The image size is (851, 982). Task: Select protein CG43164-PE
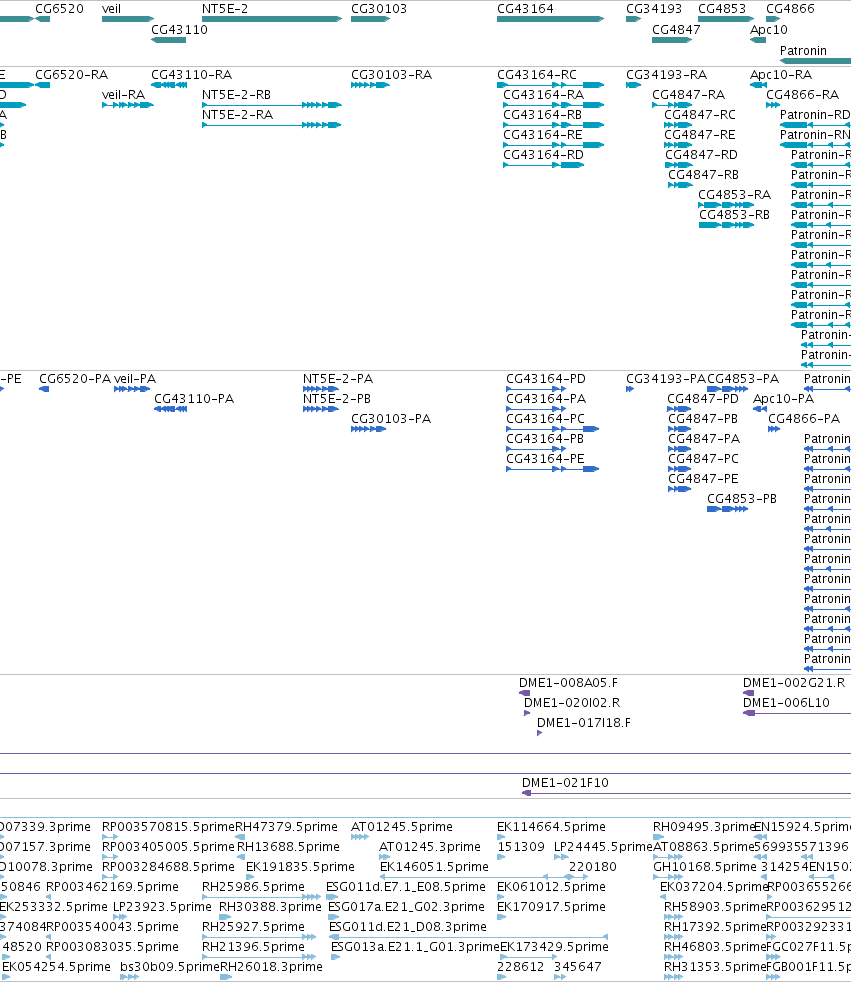pyautogui.click(x=553, y=470)
